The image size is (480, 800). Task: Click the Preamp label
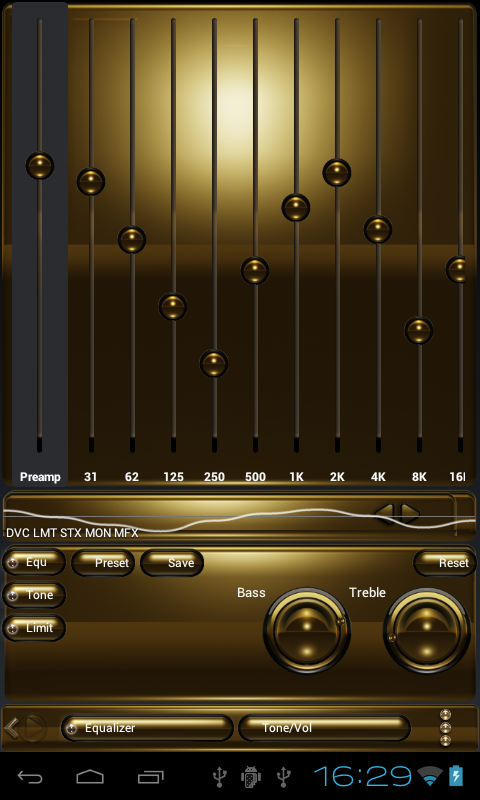click(x=40, y=477)
